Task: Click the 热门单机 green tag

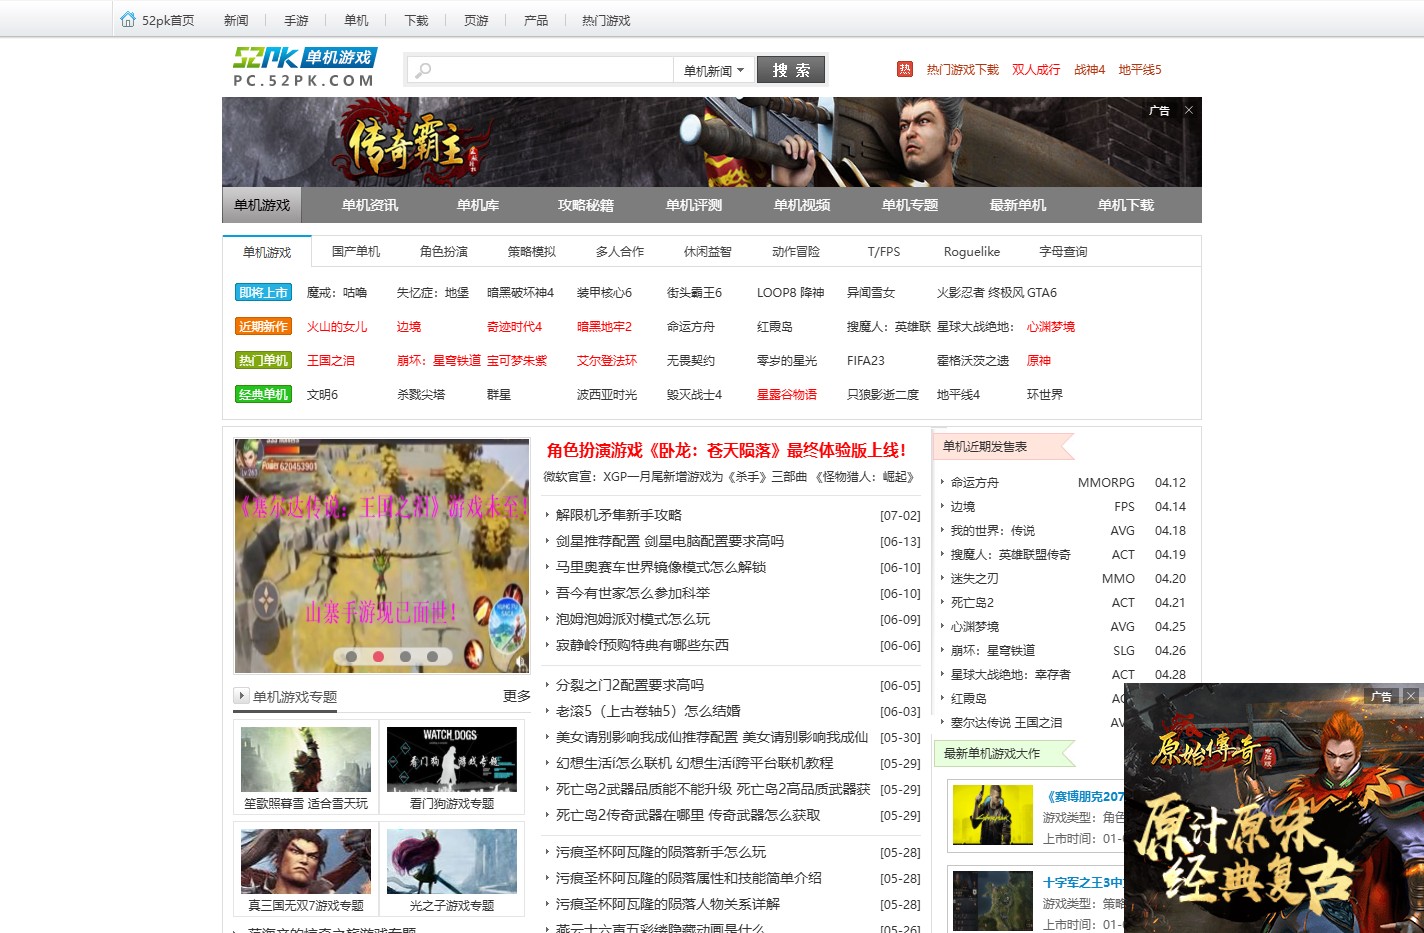Action: tap(264, 361)
